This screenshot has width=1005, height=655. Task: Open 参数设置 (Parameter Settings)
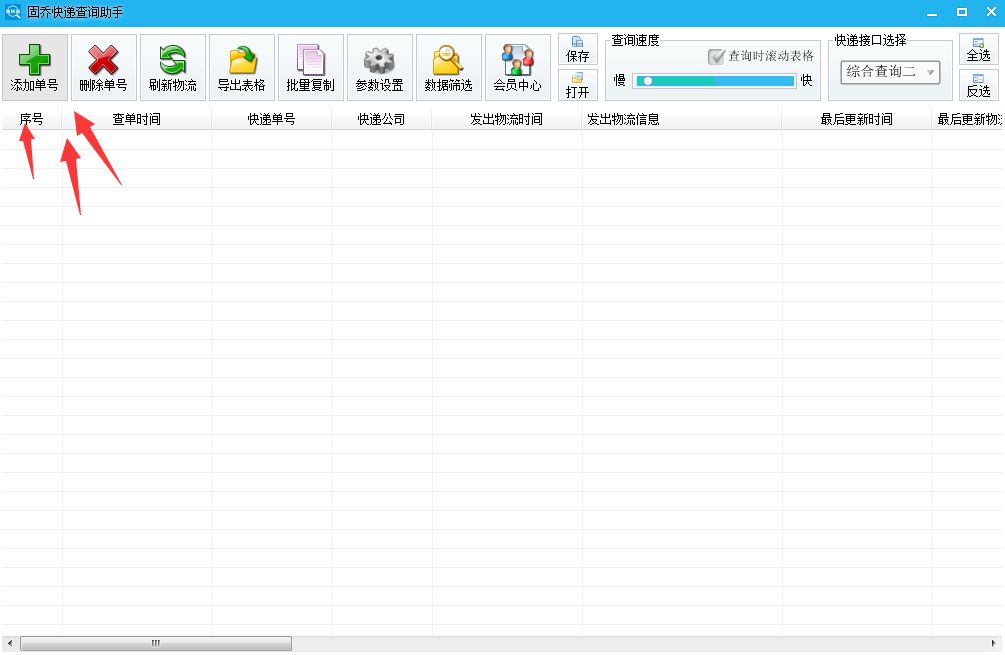[x=379, y=66]
